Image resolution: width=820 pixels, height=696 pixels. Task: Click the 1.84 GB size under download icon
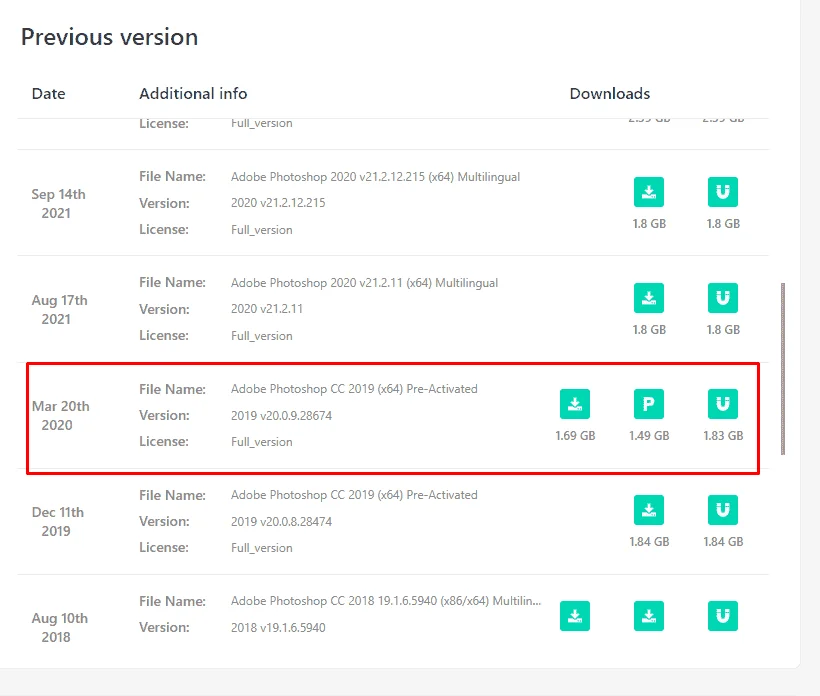pyautogui.click(x=648, y=542)
